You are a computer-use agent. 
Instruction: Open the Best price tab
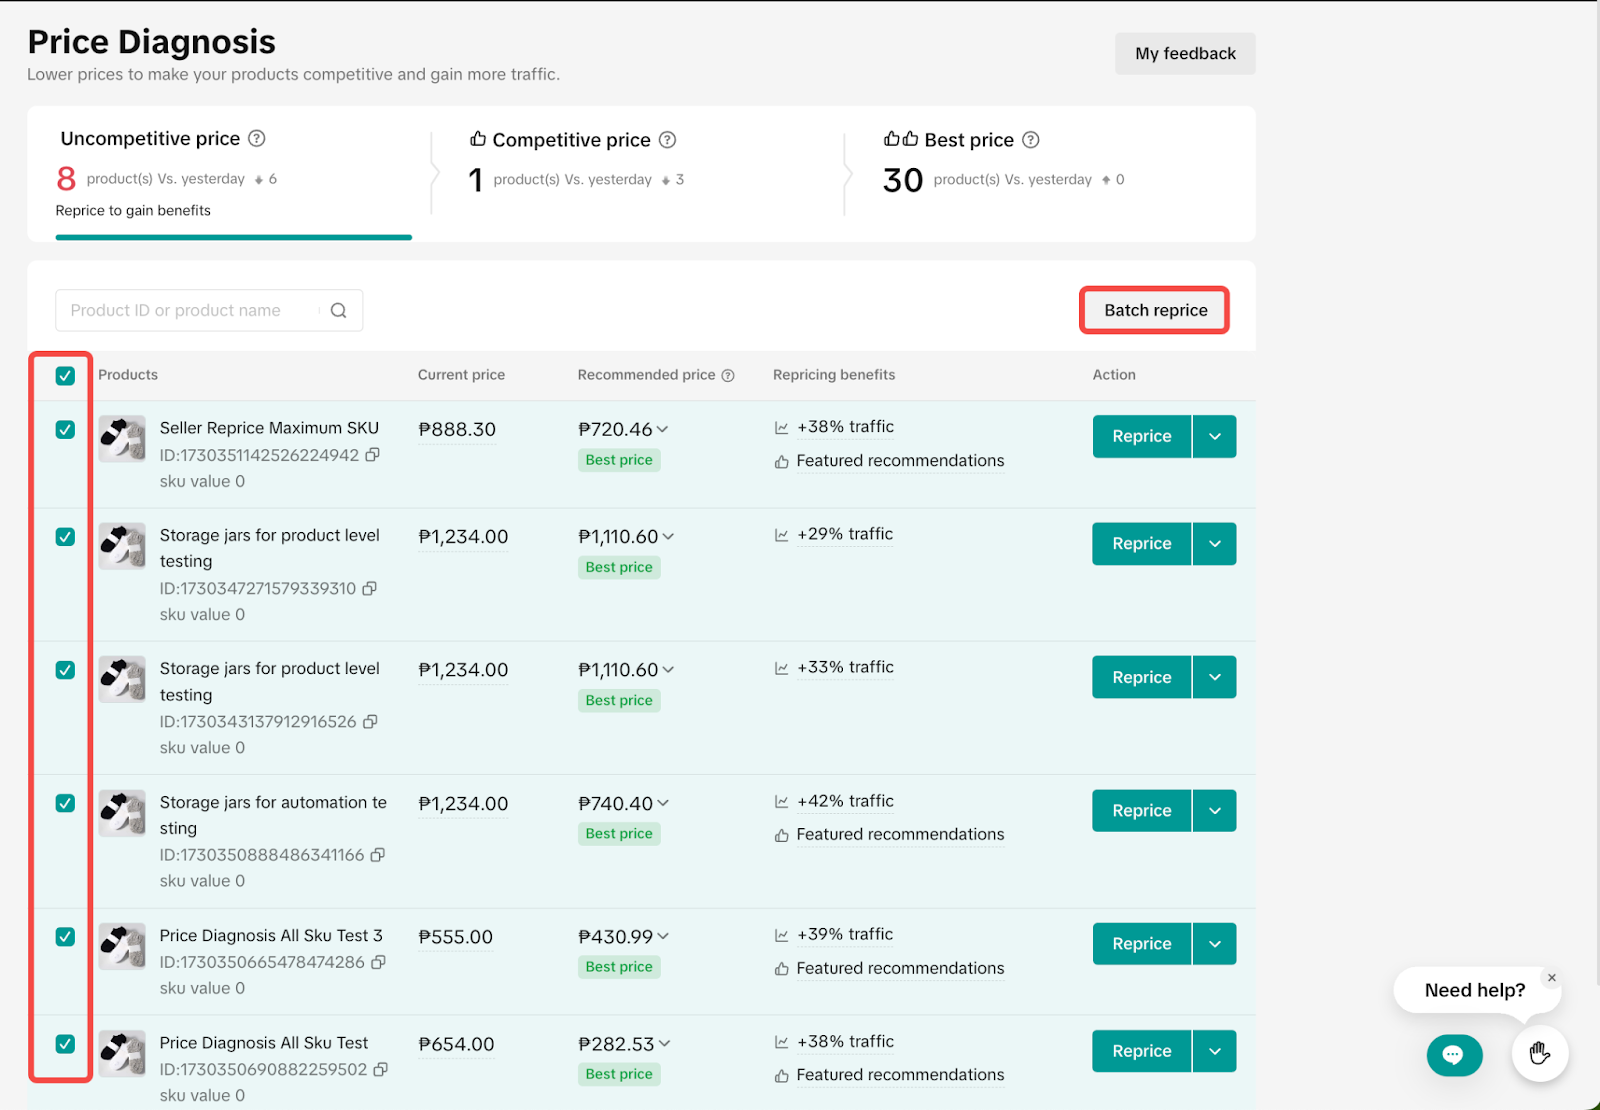tap(968, 140)
